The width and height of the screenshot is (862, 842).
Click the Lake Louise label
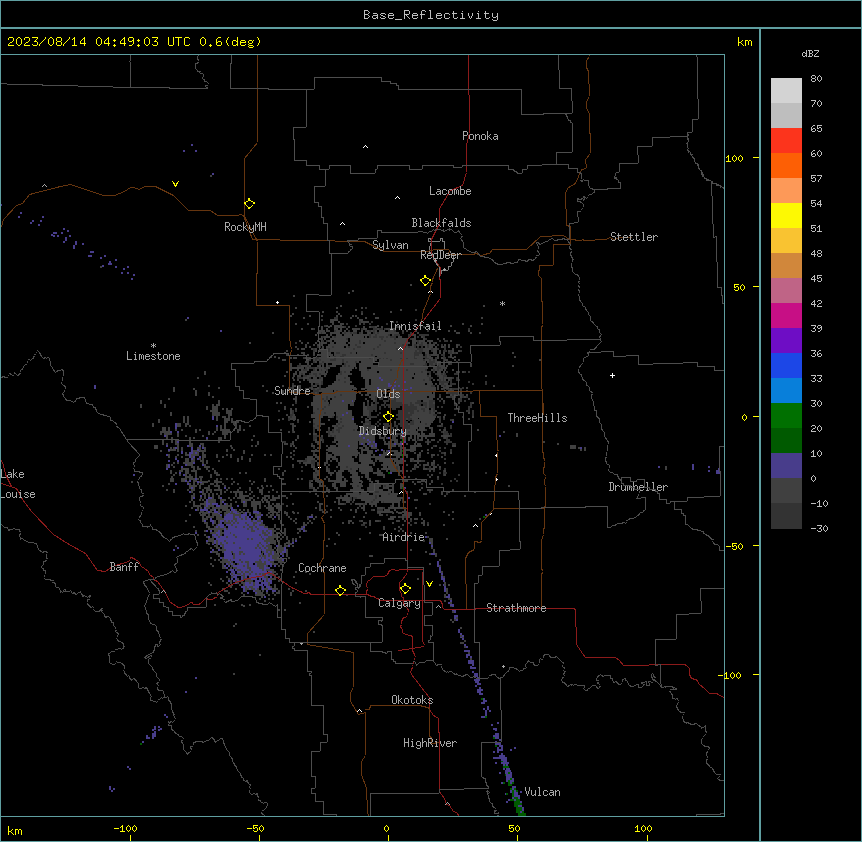[18, 484]
